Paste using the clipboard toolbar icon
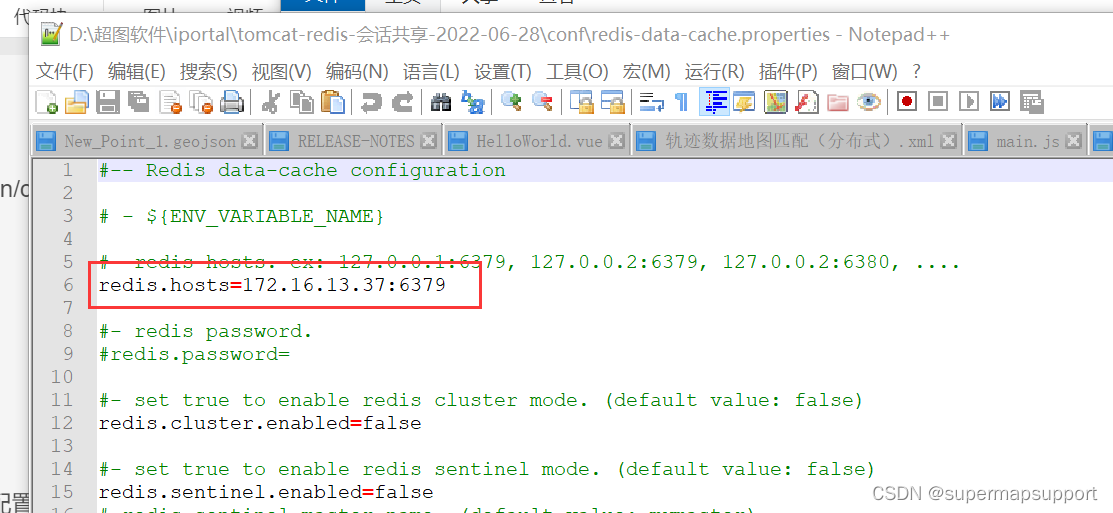The width and height of the screenshot is (1113, 513). click(333, 102)
